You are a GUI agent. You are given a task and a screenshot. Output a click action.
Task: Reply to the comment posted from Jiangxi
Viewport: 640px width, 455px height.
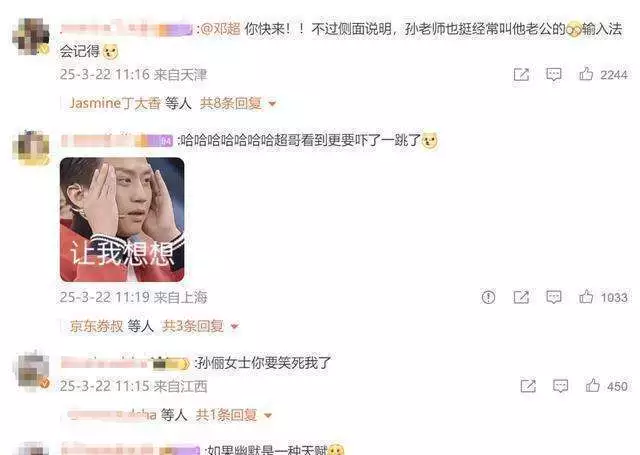coord(560,386)
